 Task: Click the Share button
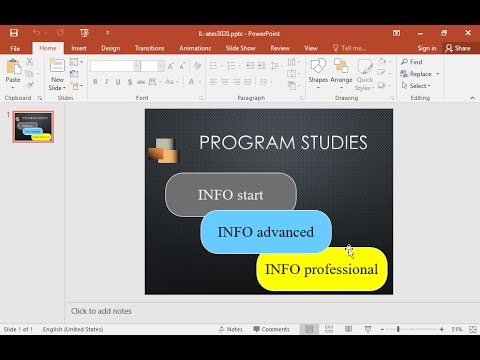(x=458, y=48)
